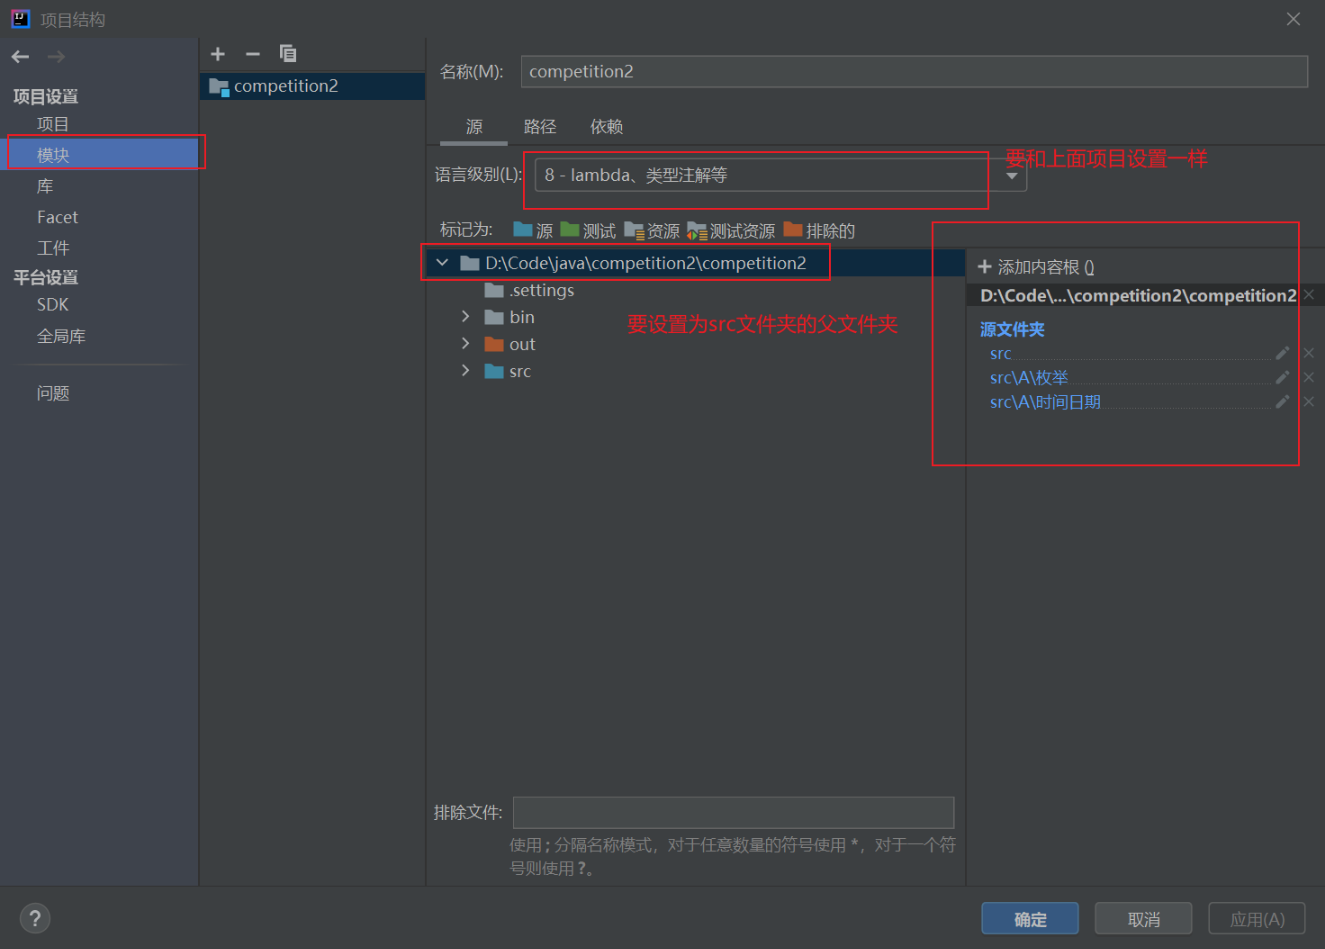The image size is (1325, 949).
Task: Click the add module plus icon
Action: (218, 54)
